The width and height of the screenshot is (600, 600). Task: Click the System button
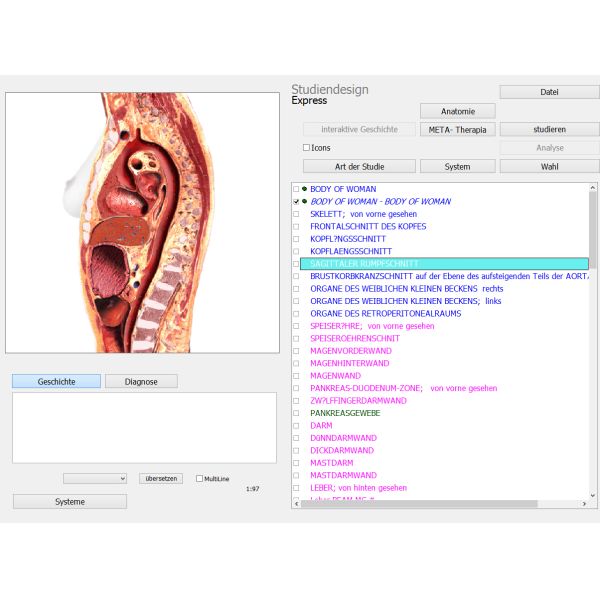pos(457,166)
